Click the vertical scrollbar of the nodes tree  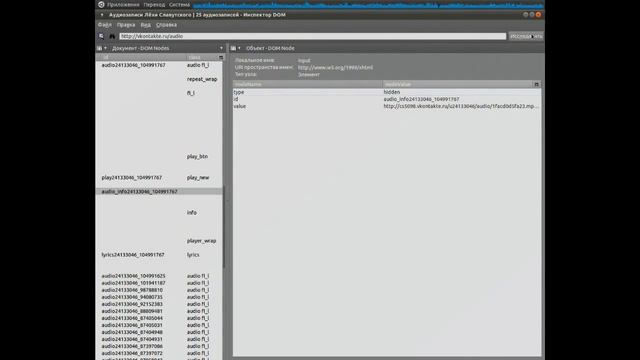click(x=224, y=227)
